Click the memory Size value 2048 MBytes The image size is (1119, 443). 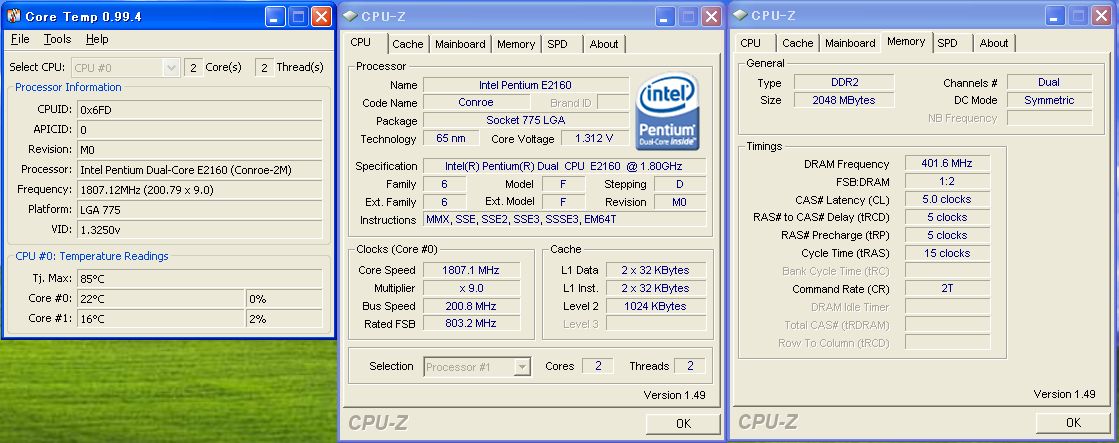click(x=844, y=101)
